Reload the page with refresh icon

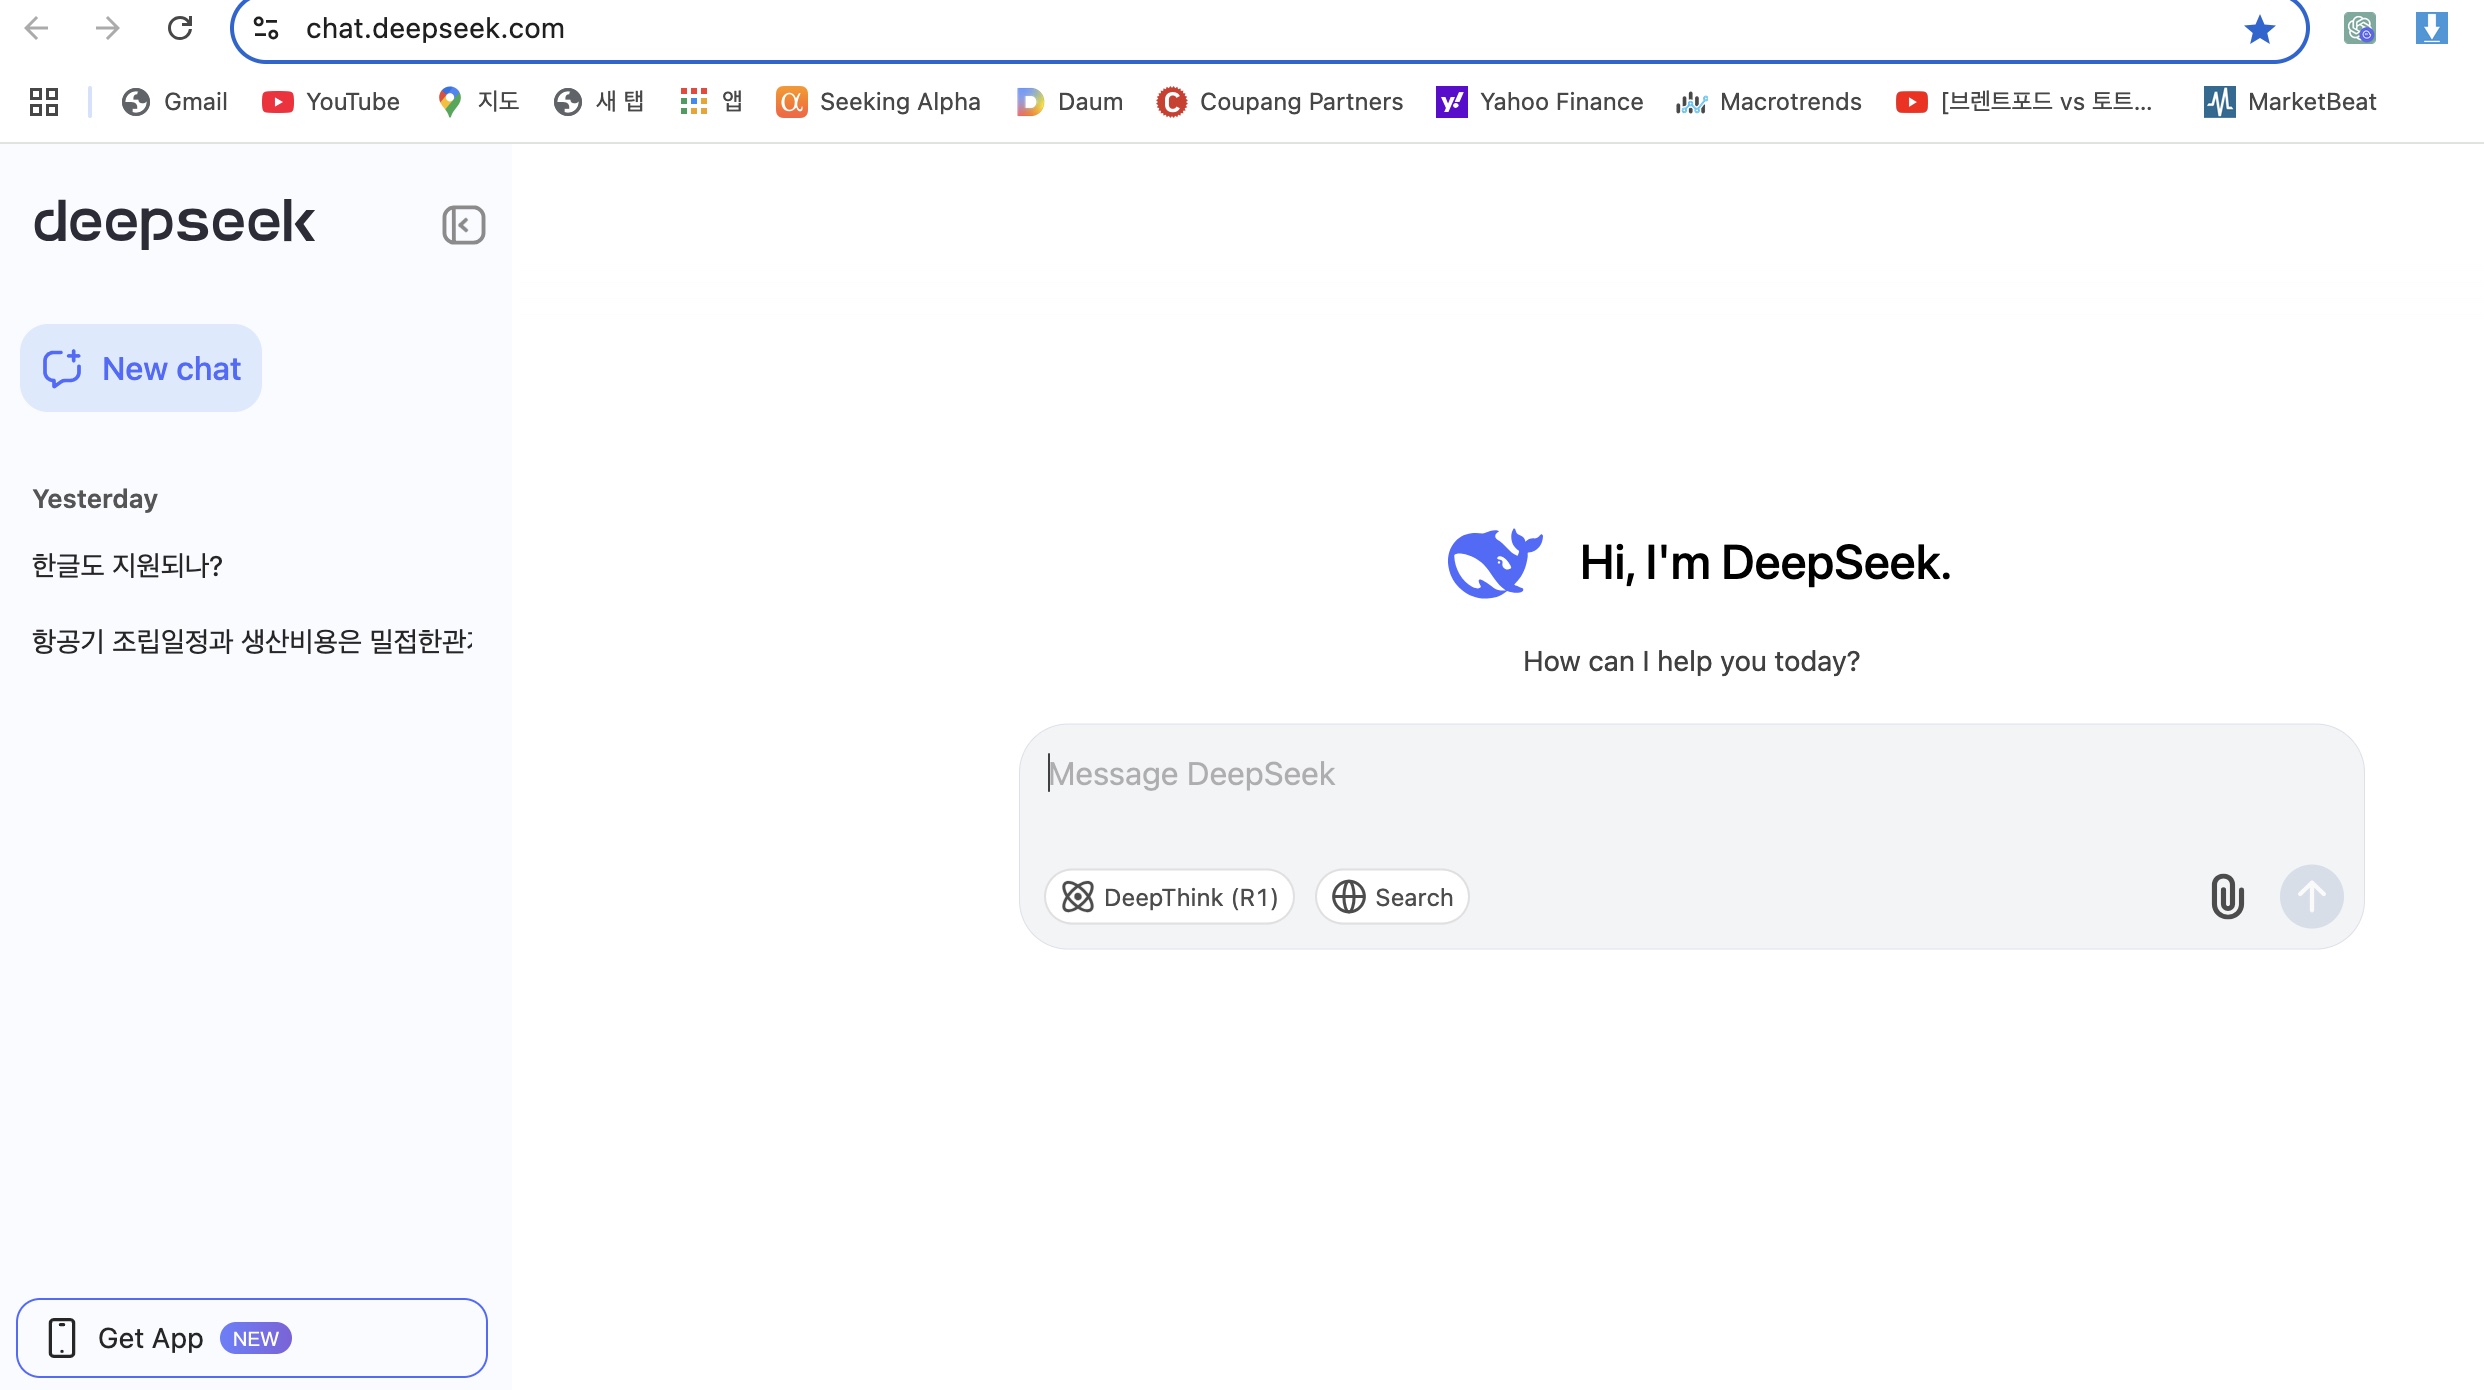tap(180, 28)
